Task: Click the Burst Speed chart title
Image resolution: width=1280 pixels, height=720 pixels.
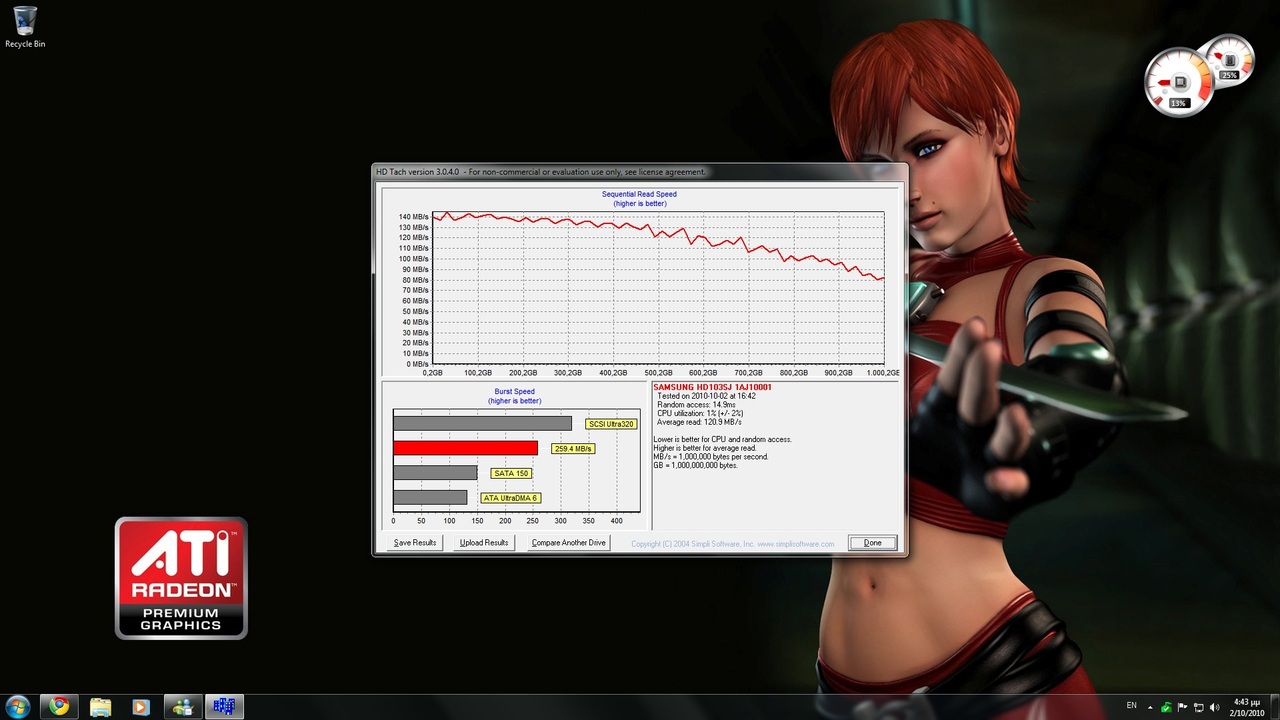Action: (515, 392)
